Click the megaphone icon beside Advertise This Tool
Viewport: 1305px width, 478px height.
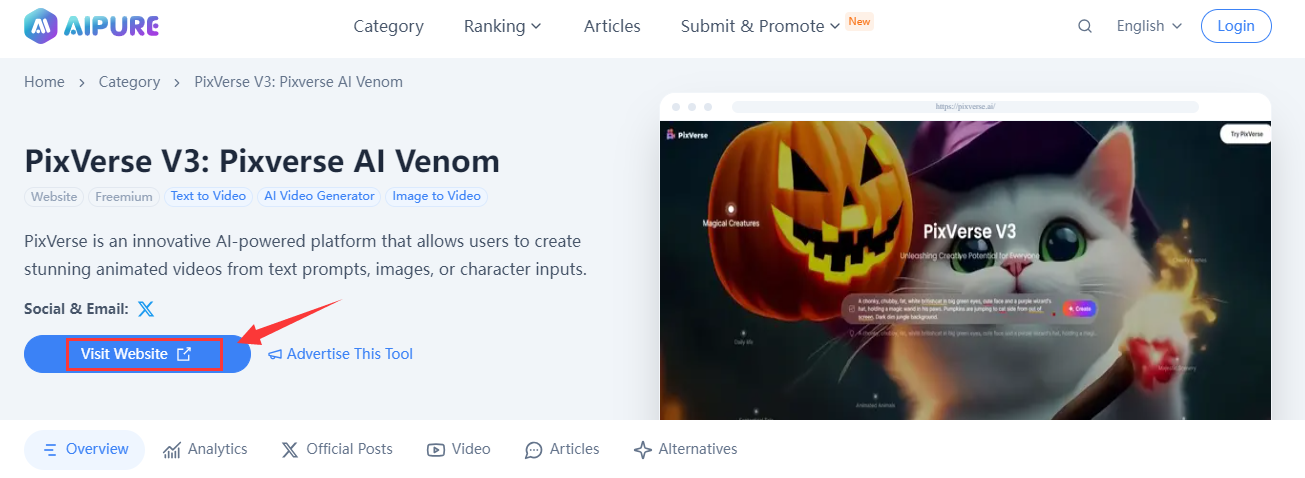tap(275, 354)
